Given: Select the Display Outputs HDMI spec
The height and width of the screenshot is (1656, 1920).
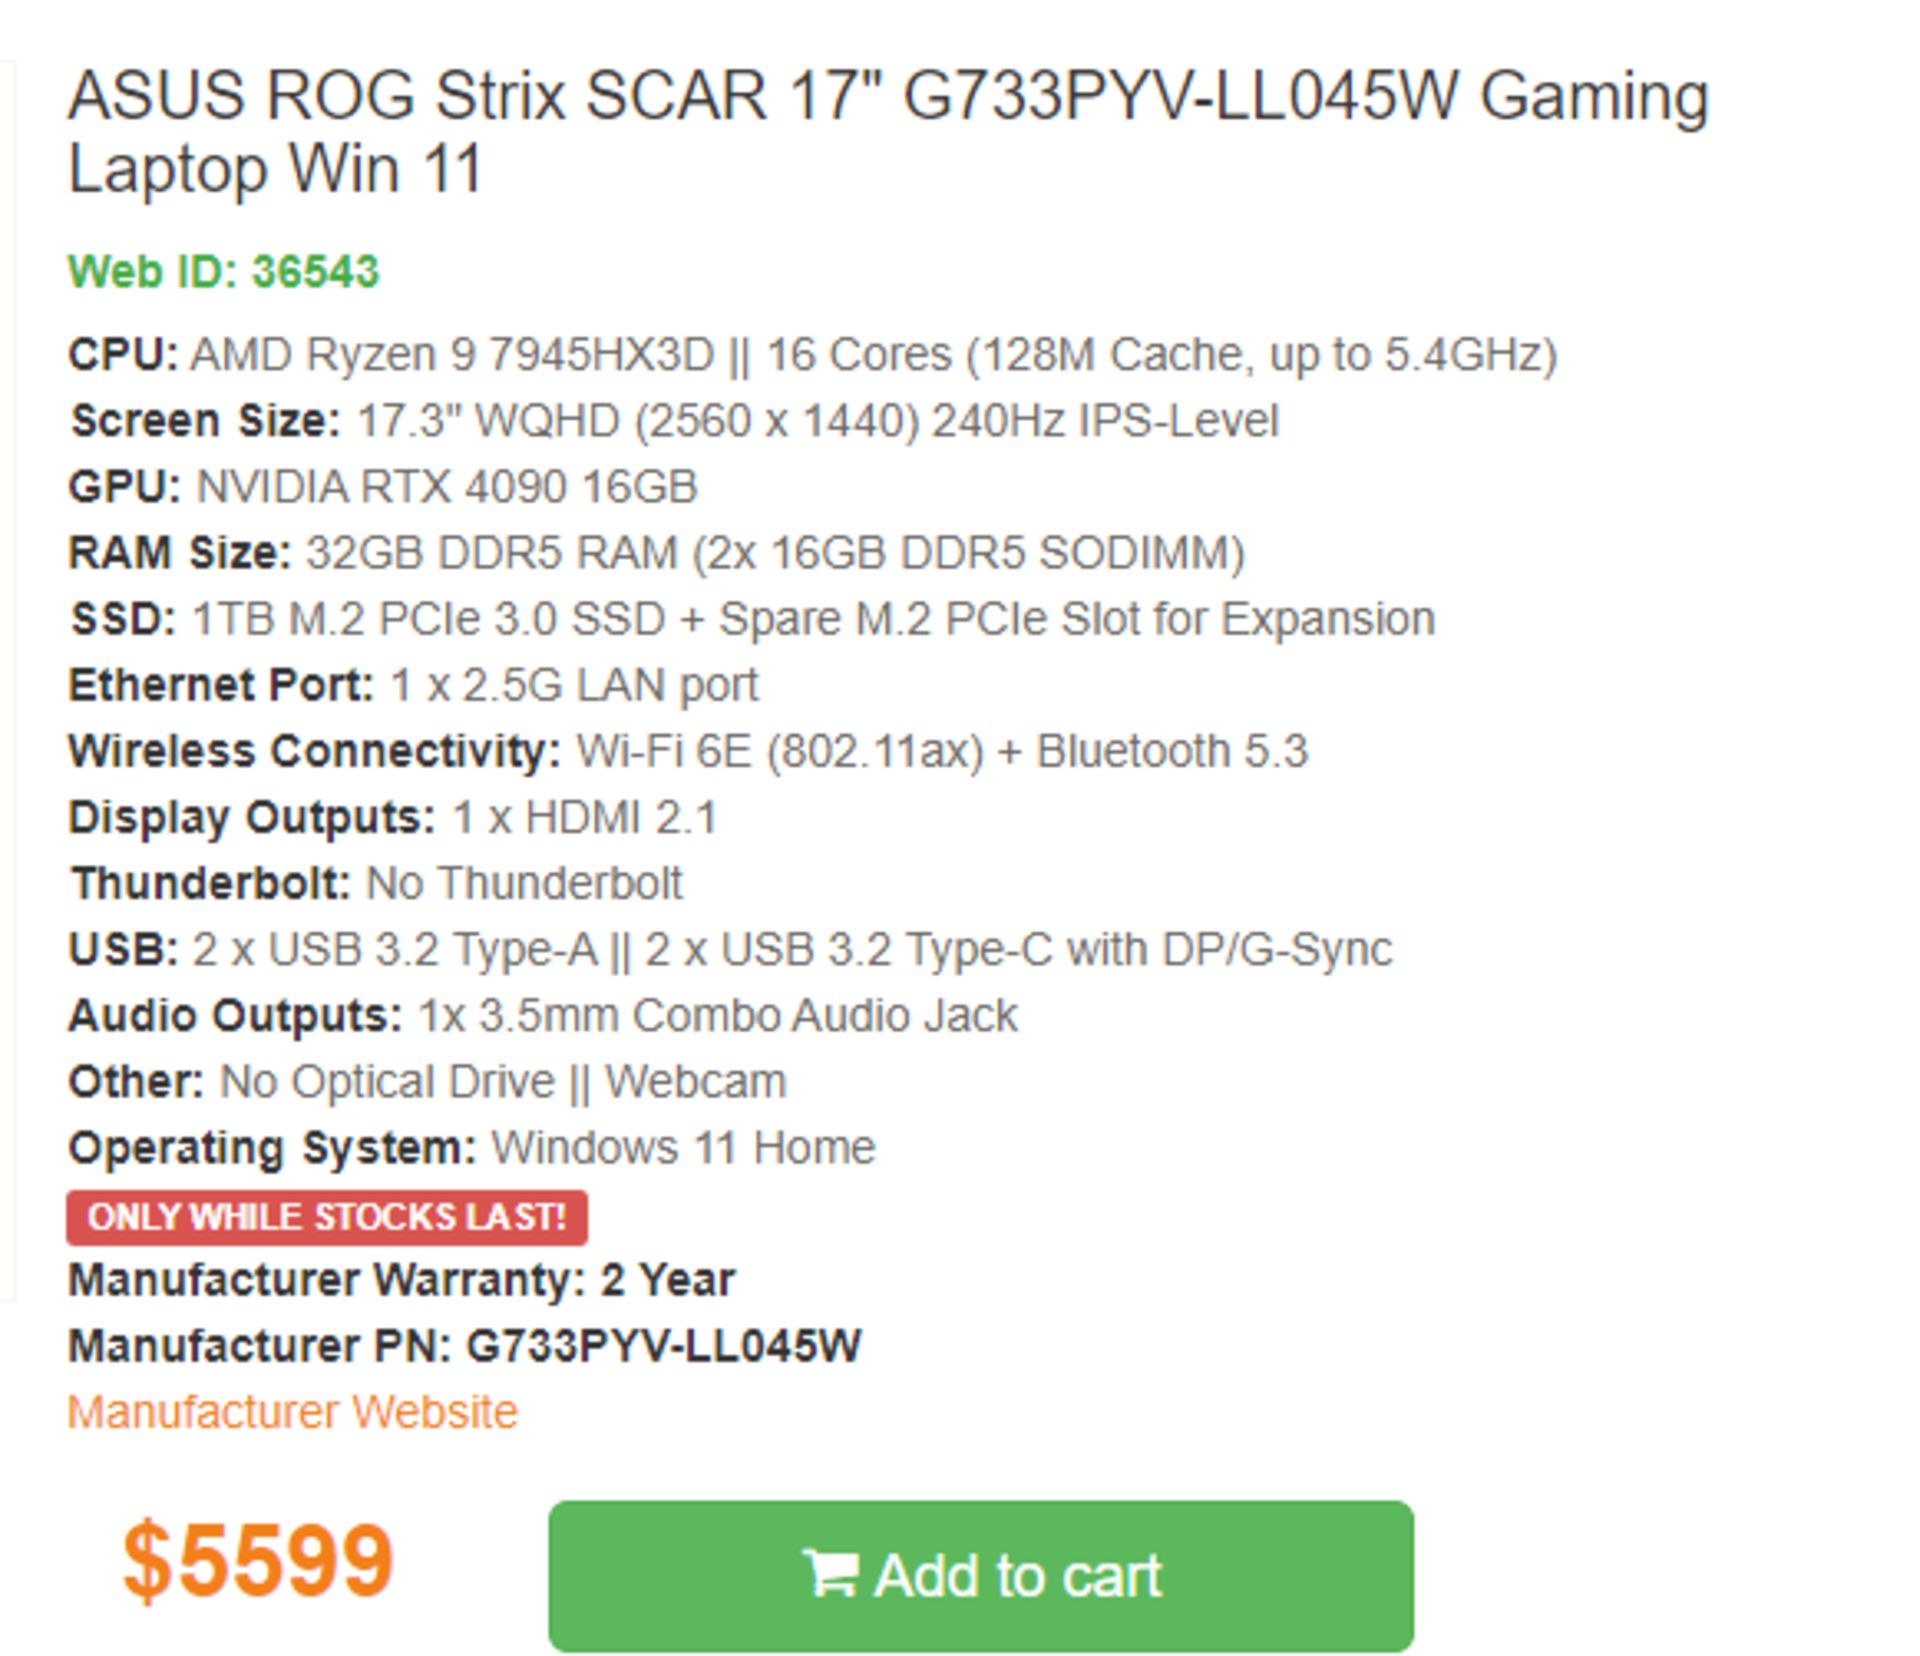Looking at the screenshot, I should pyautogui.click(x=397, y=817).
